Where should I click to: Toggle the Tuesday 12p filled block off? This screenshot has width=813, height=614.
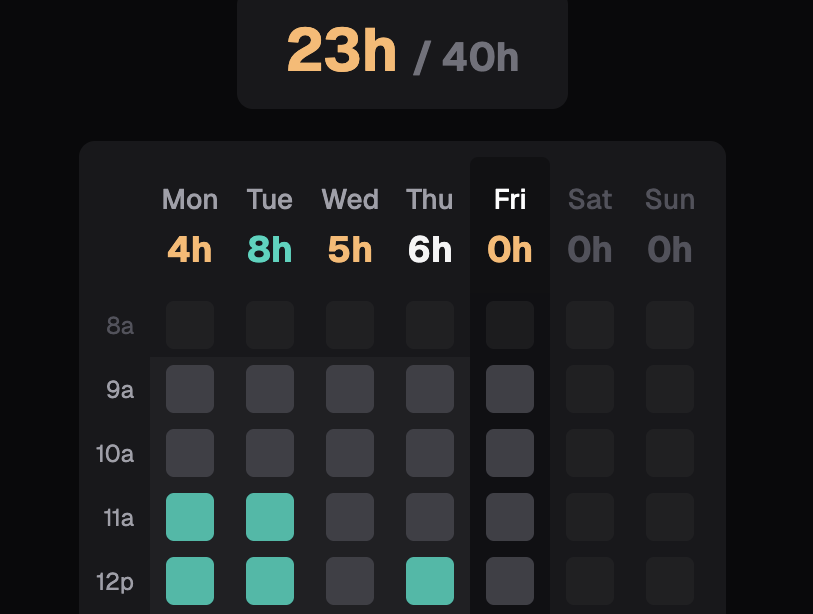click(270, 581)
